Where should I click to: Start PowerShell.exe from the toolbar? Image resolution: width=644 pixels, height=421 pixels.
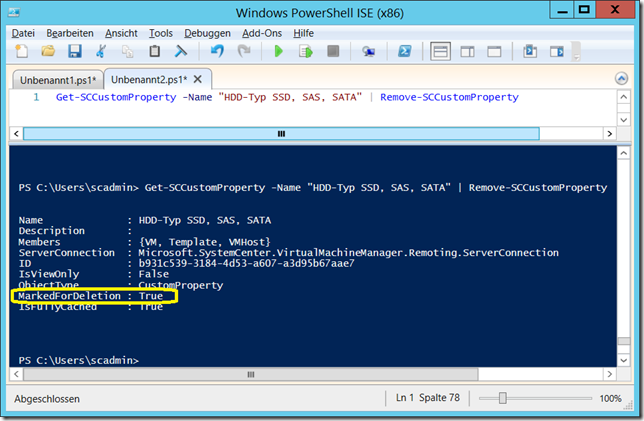pos(405,51)
